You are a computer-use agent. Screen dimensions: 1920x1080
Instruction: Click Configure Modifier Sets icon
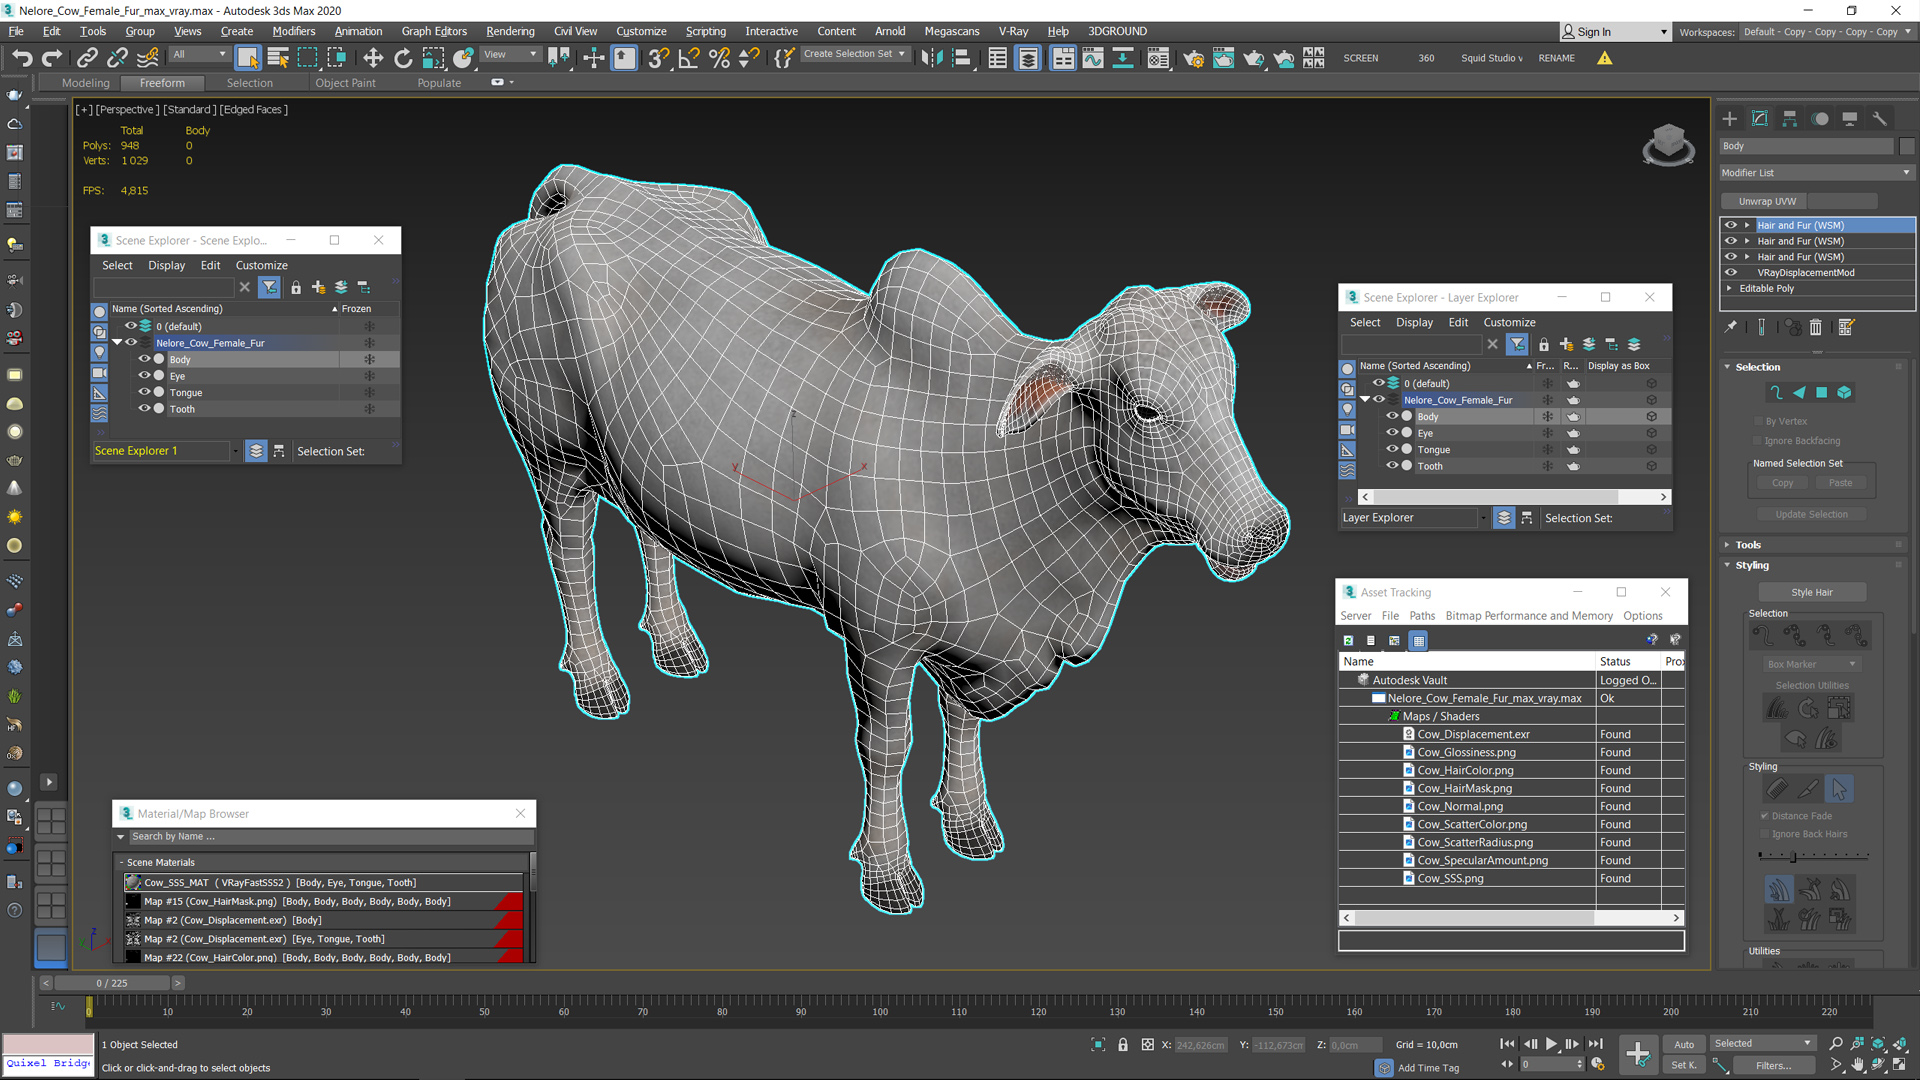1846,327
